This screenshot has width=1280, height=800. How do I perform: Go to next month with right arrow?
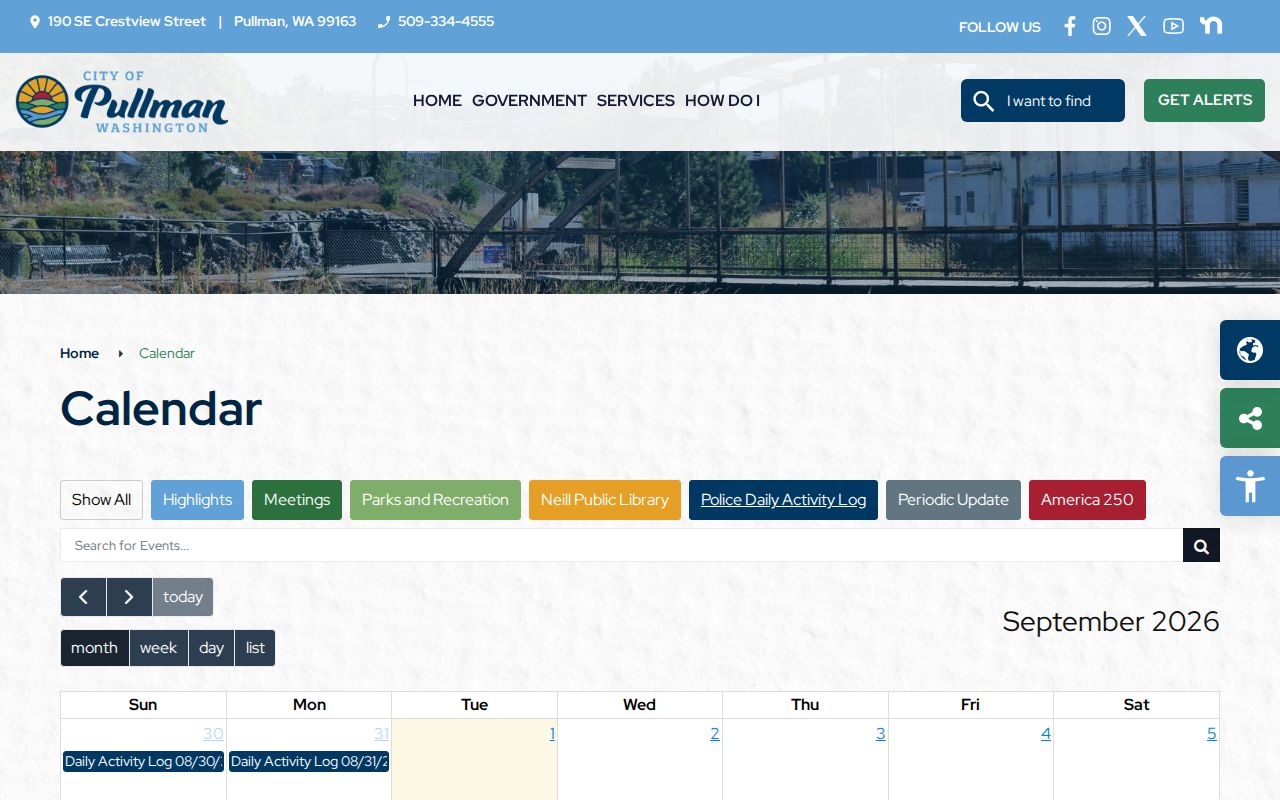pos(129,597)
